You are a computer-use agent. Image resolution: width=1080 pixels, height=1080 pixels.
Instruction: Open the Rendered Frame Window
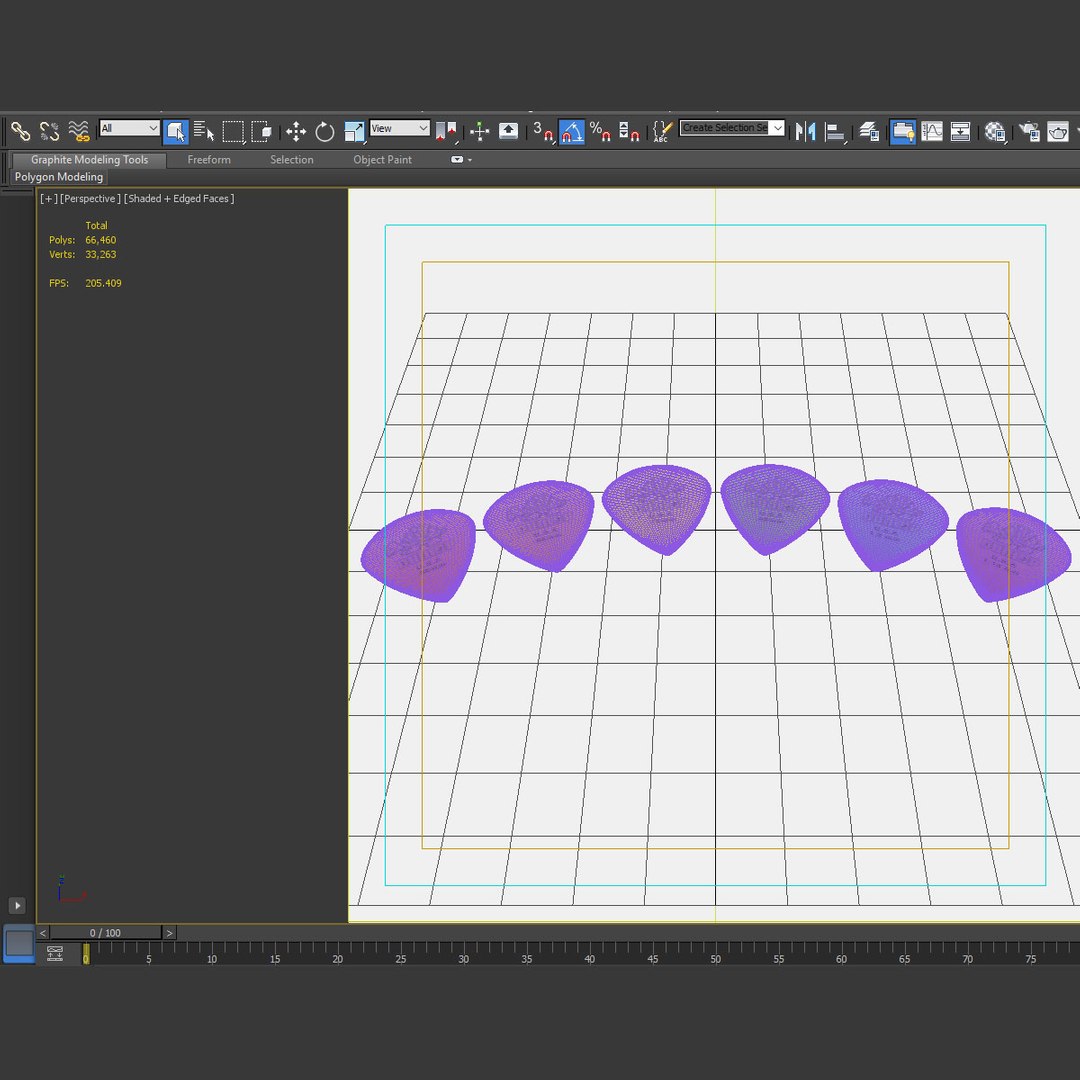[1058, 131]
